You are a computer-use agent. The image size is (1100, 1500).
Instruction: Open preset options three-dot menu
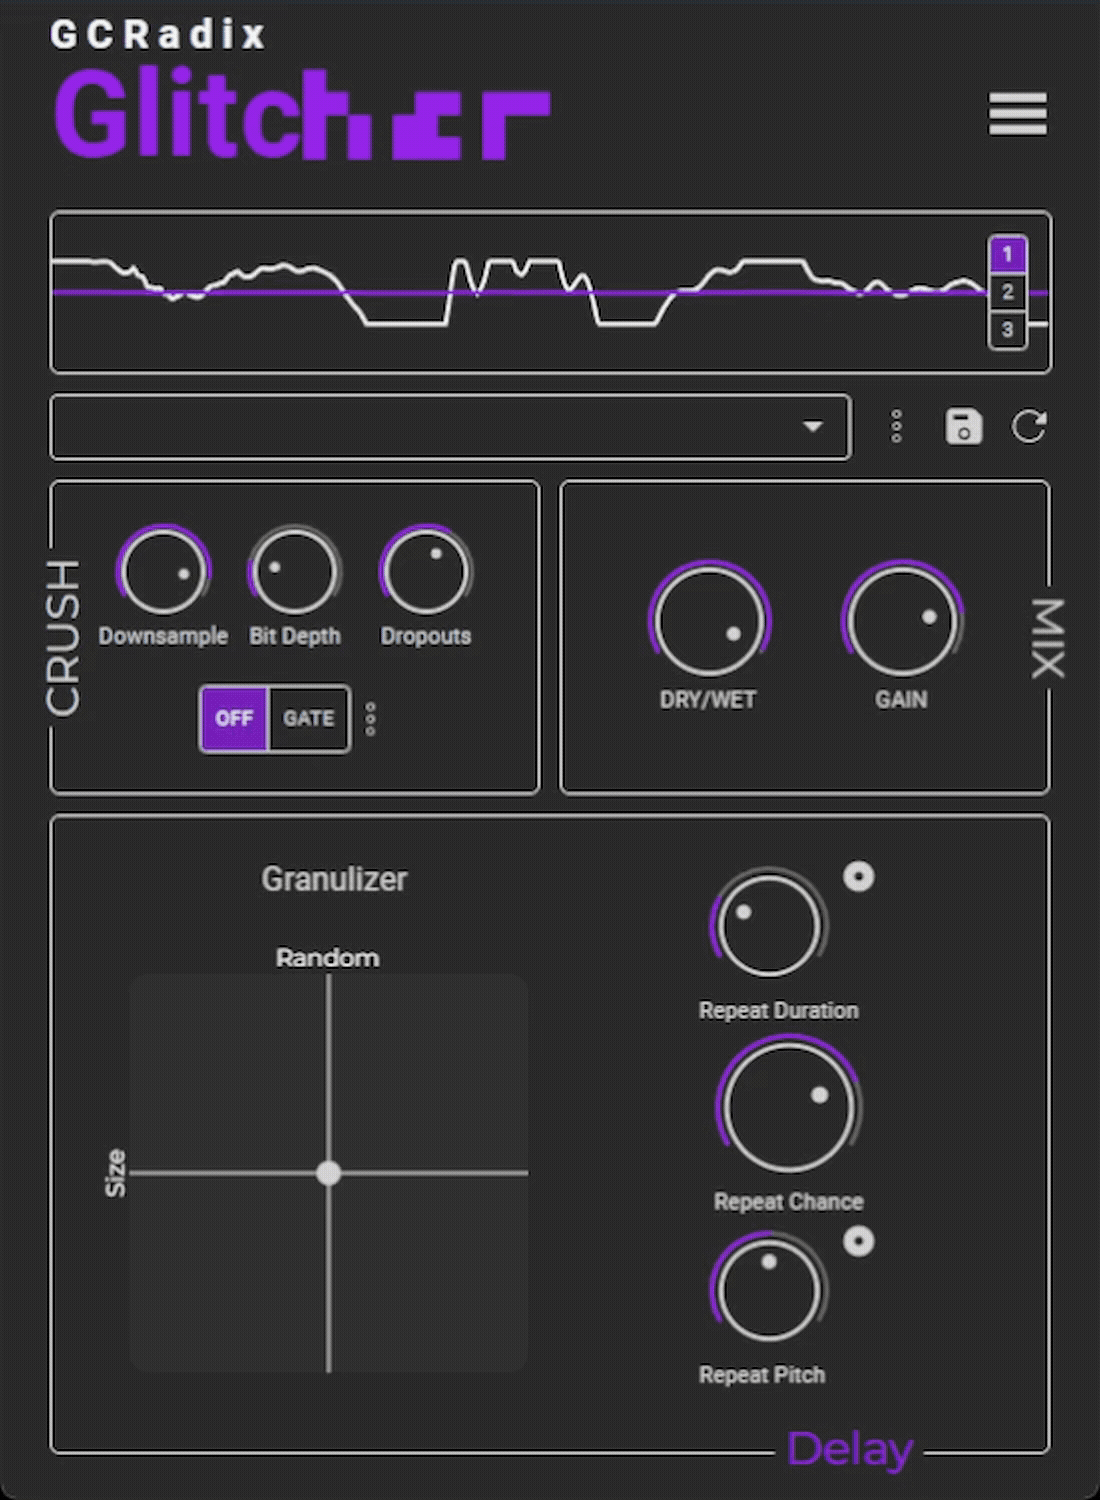(896, 427)
